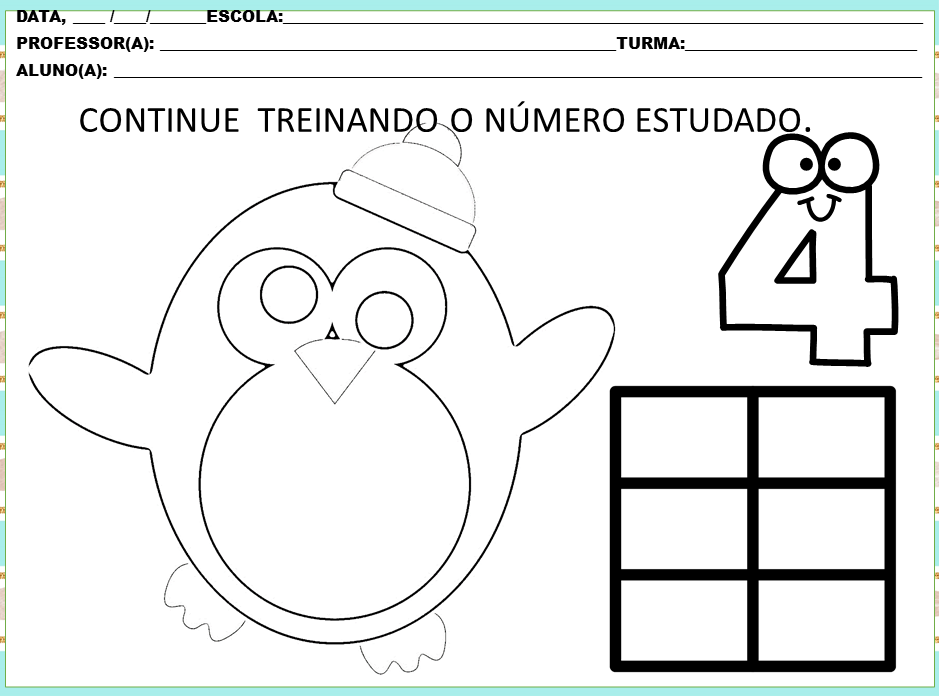Select the bottom-right practice grid cell

tap(821, 620)
